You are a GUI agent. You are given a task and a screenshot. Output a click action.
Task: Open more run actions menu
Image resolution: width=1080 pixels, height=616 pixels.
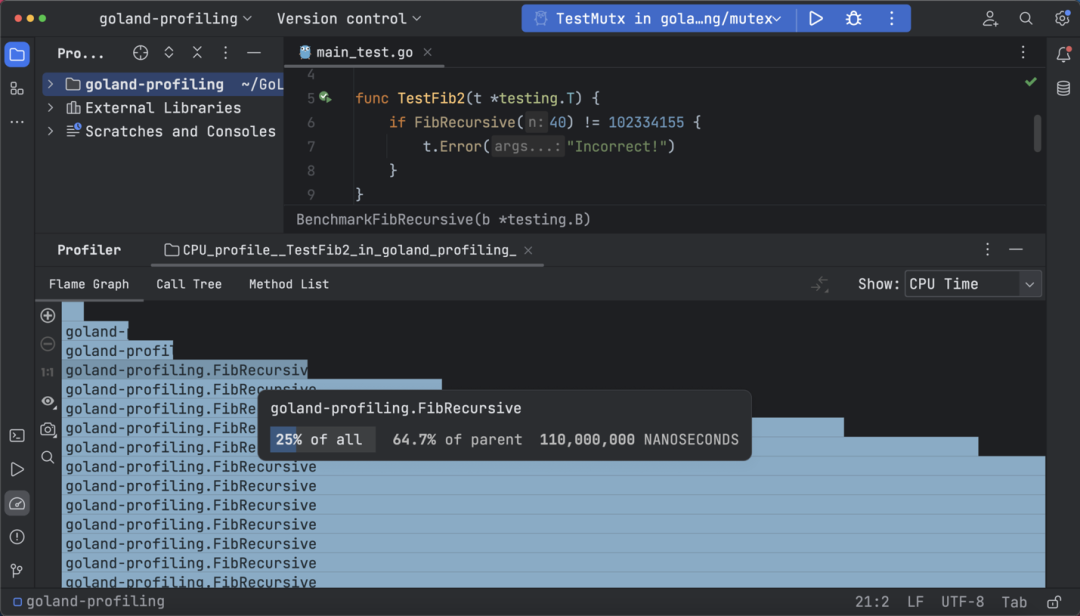point(892,19)
